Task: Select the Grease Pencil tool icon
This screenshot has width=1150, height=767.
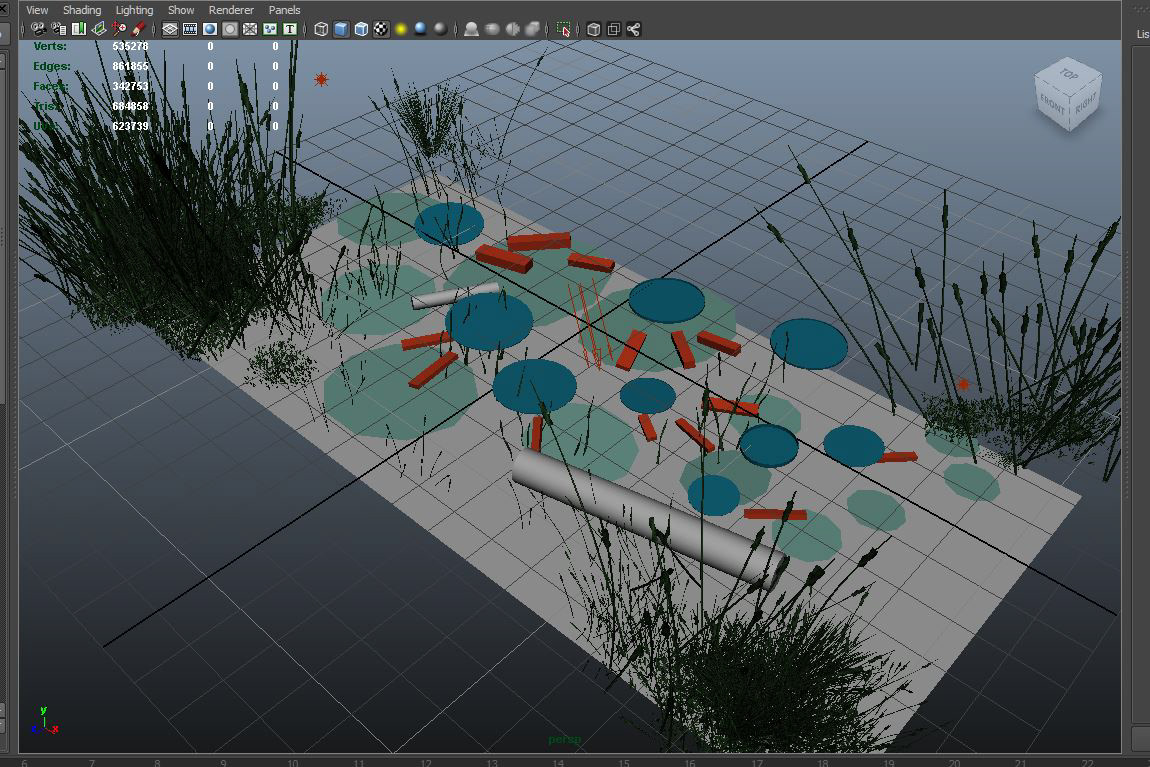Action: pos(138,29)
